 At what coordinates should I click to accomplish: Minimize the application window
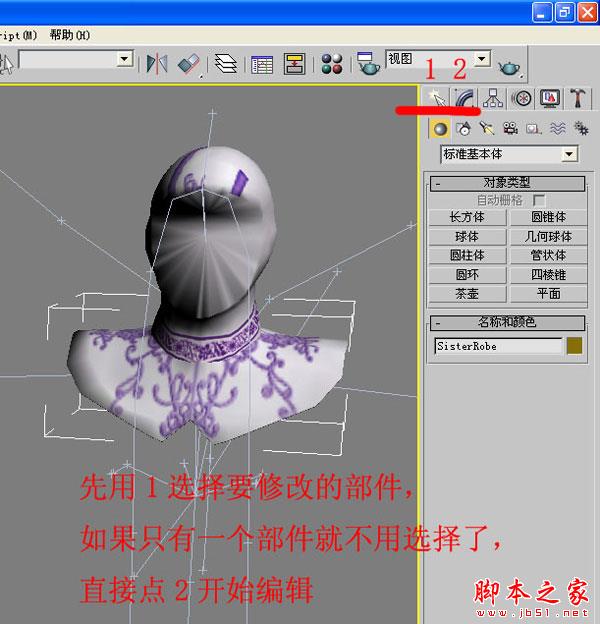542,12
